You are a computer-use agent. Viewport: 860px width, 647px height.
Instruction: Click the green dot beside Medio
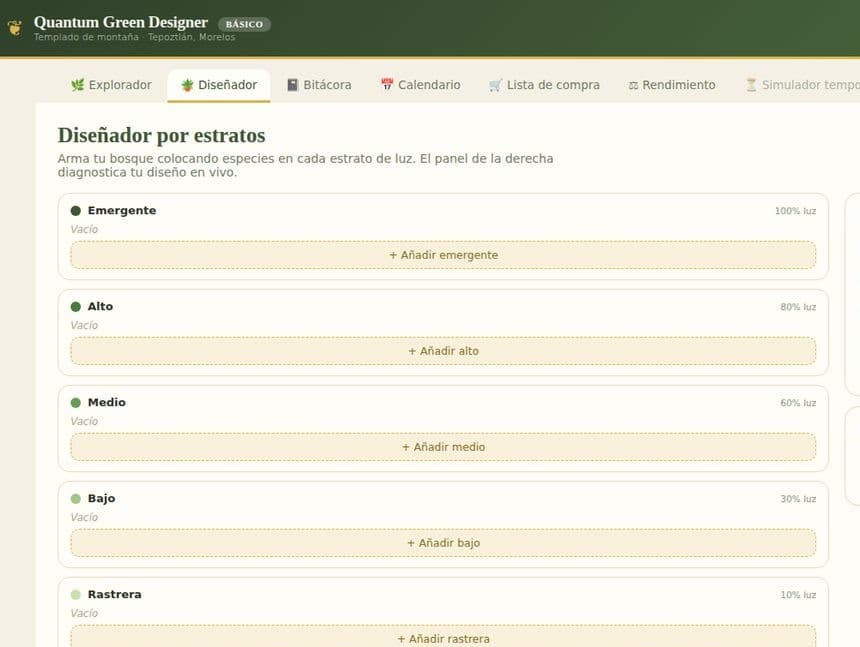76,402
